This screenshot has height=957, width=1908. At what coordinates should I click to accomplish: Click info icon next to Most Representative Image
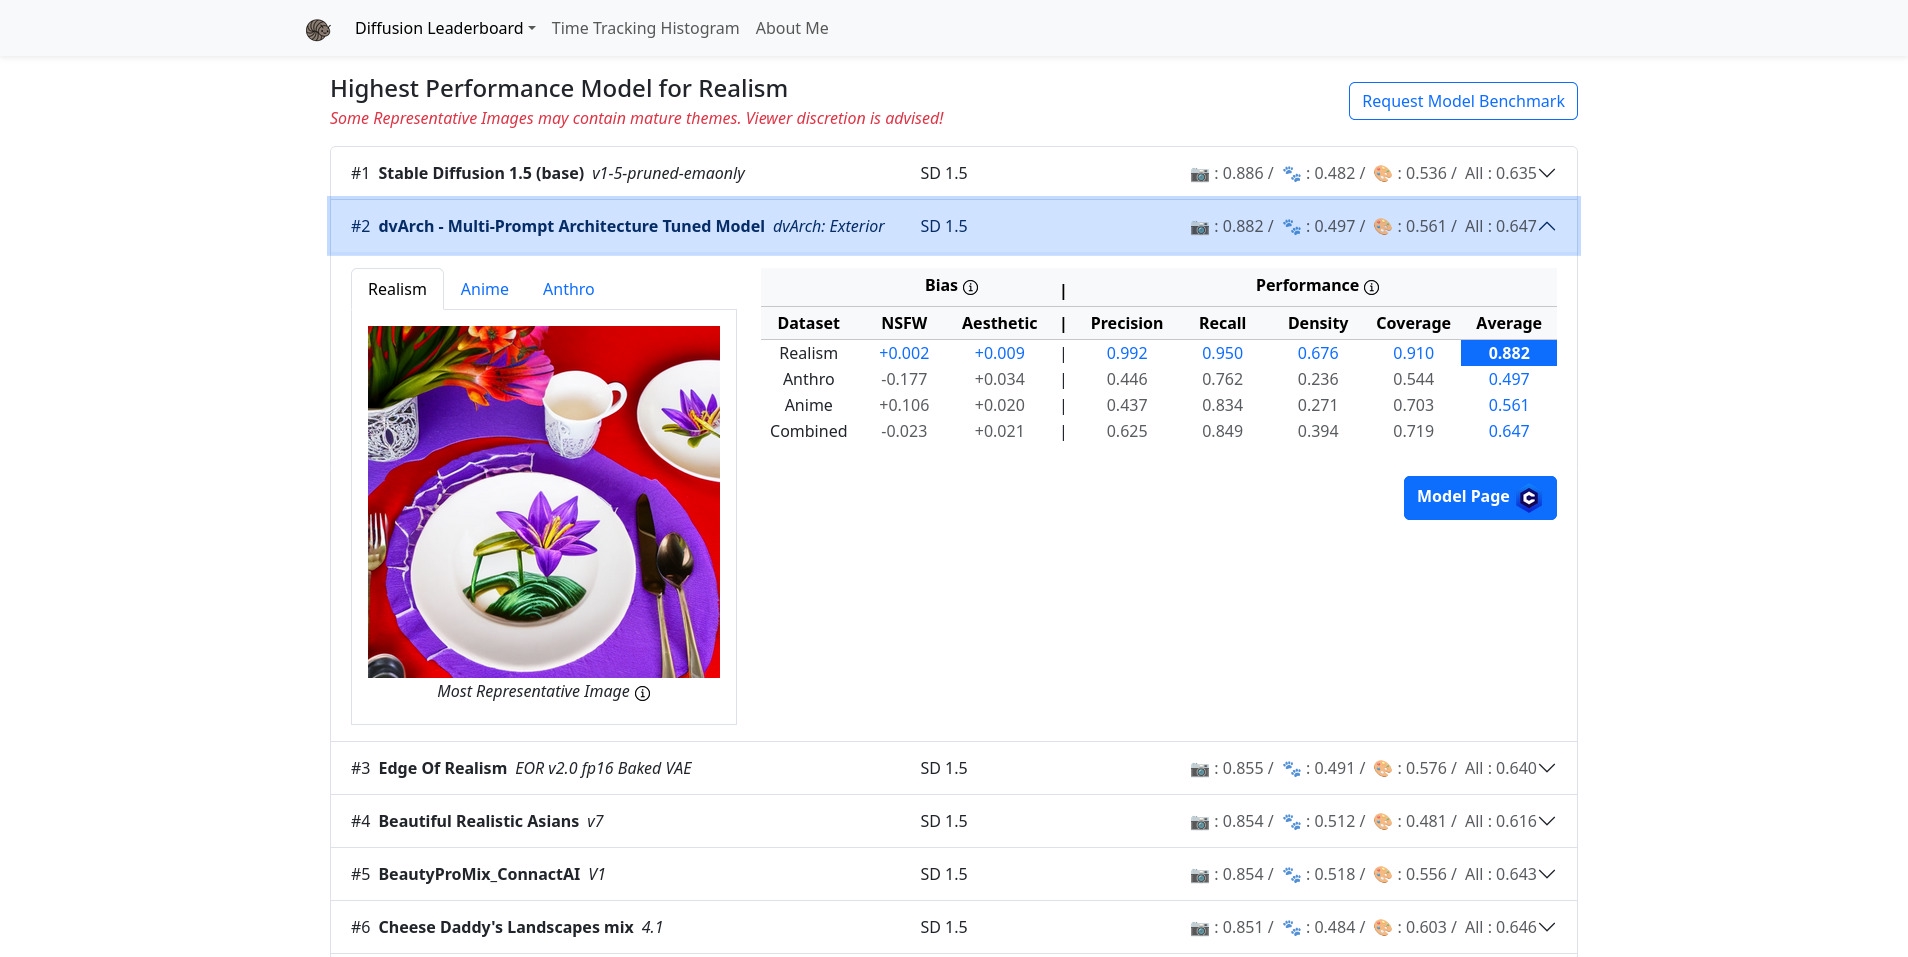(x=643, y=693)
